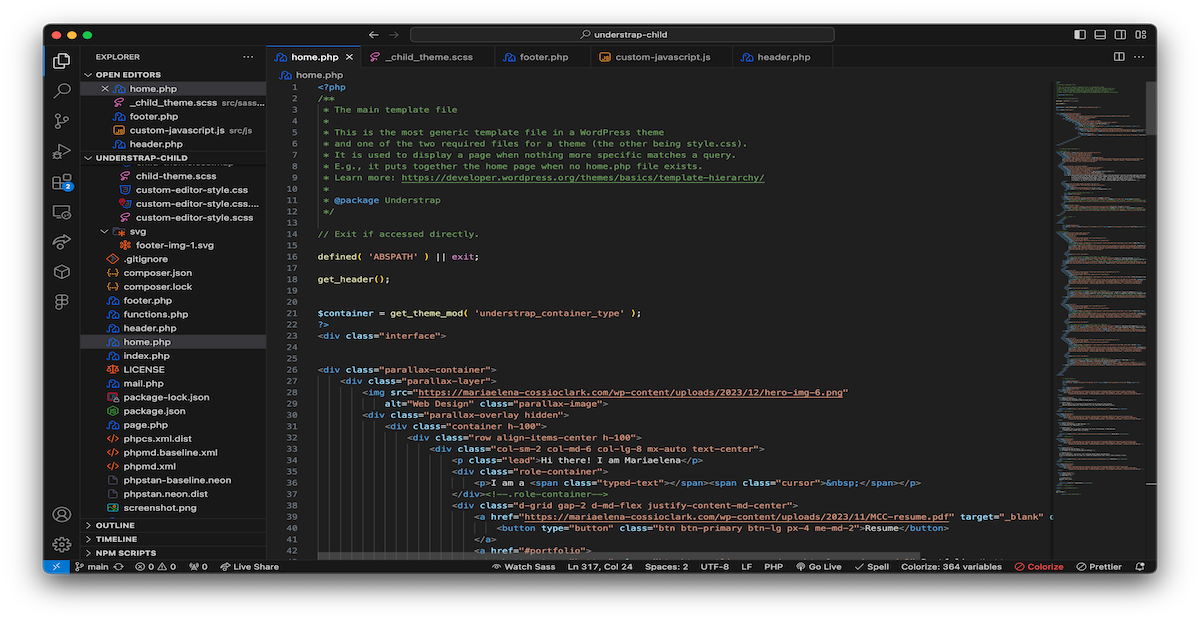Switch to the footer.php editor tab
The height and width of the screenshot is (620, 1200).
[x=543, y=57]
